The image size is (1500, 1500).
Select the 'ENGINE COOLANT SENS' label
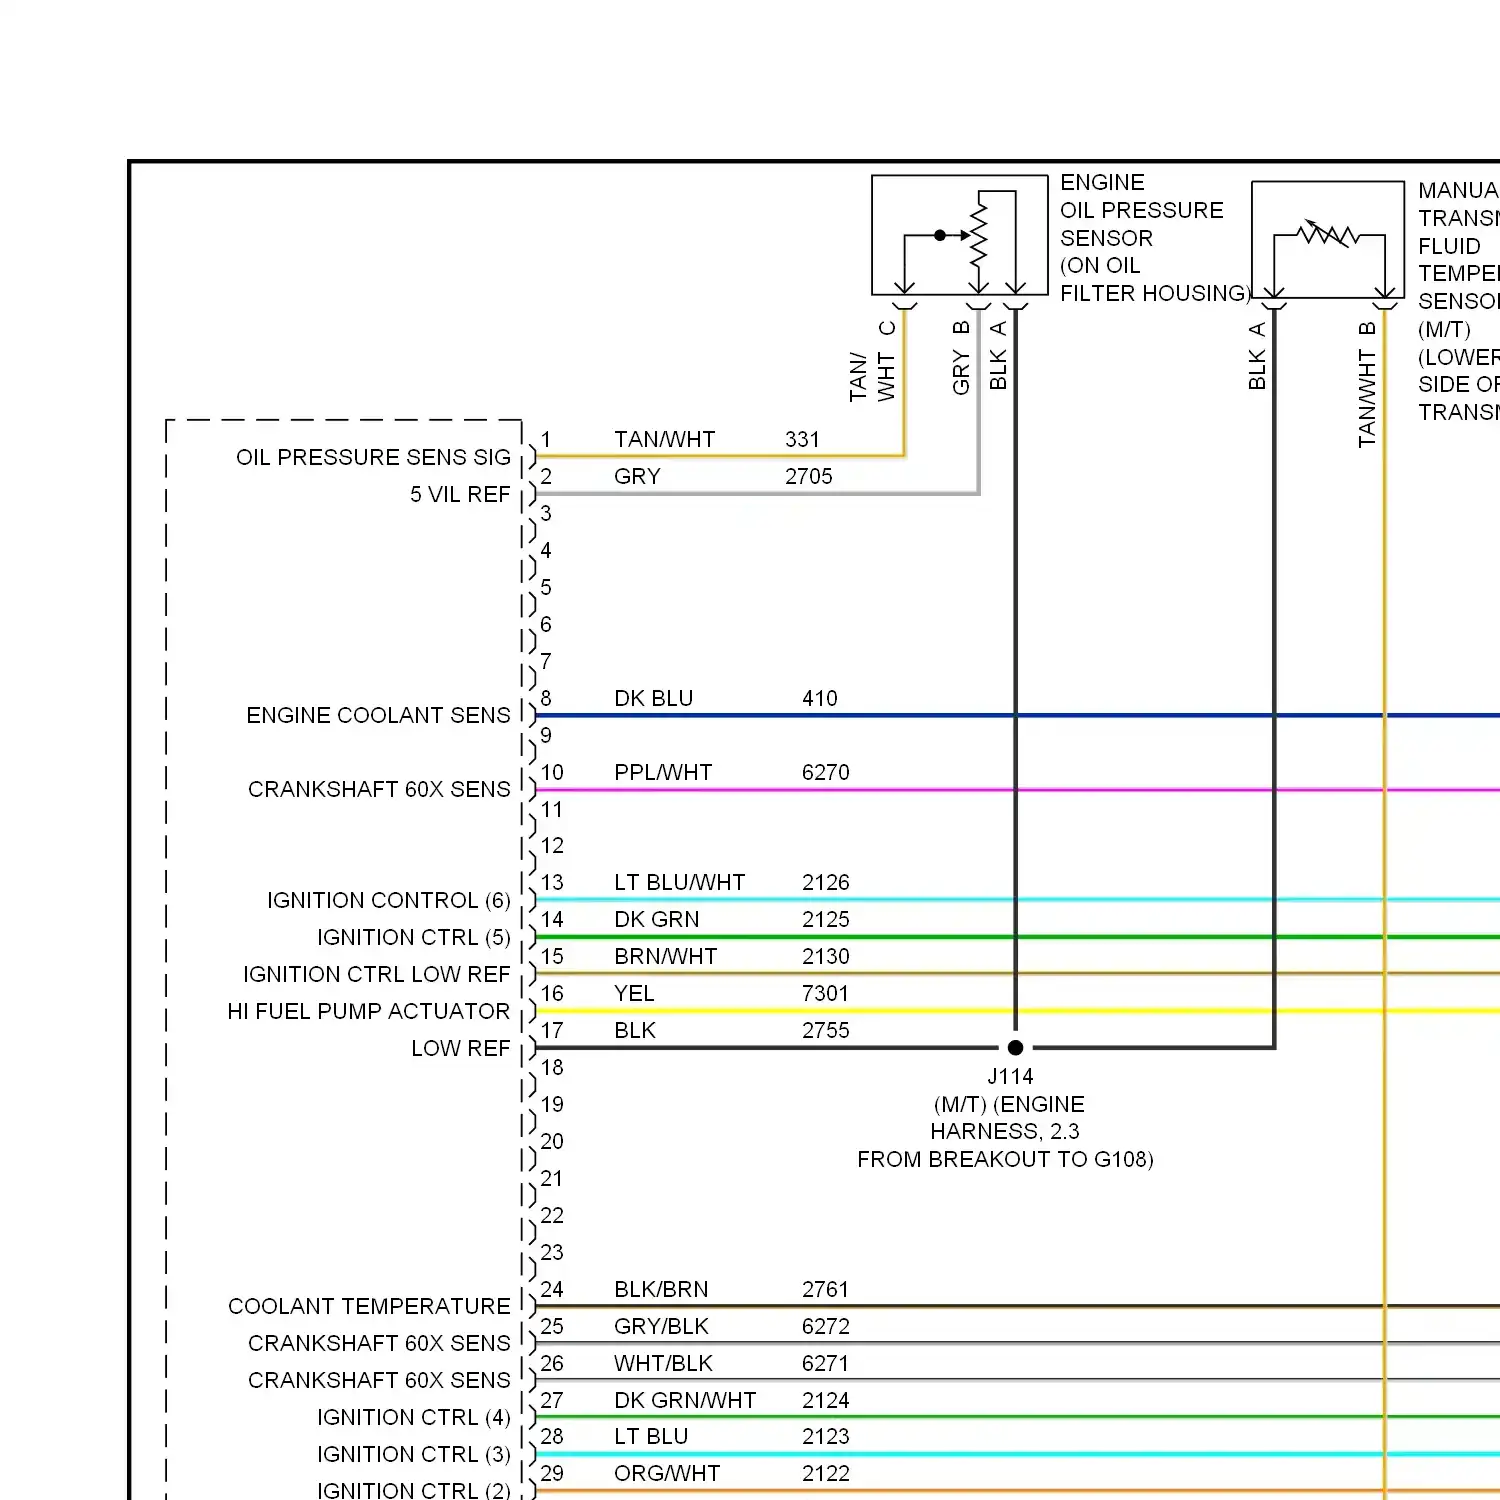(378, 715)
